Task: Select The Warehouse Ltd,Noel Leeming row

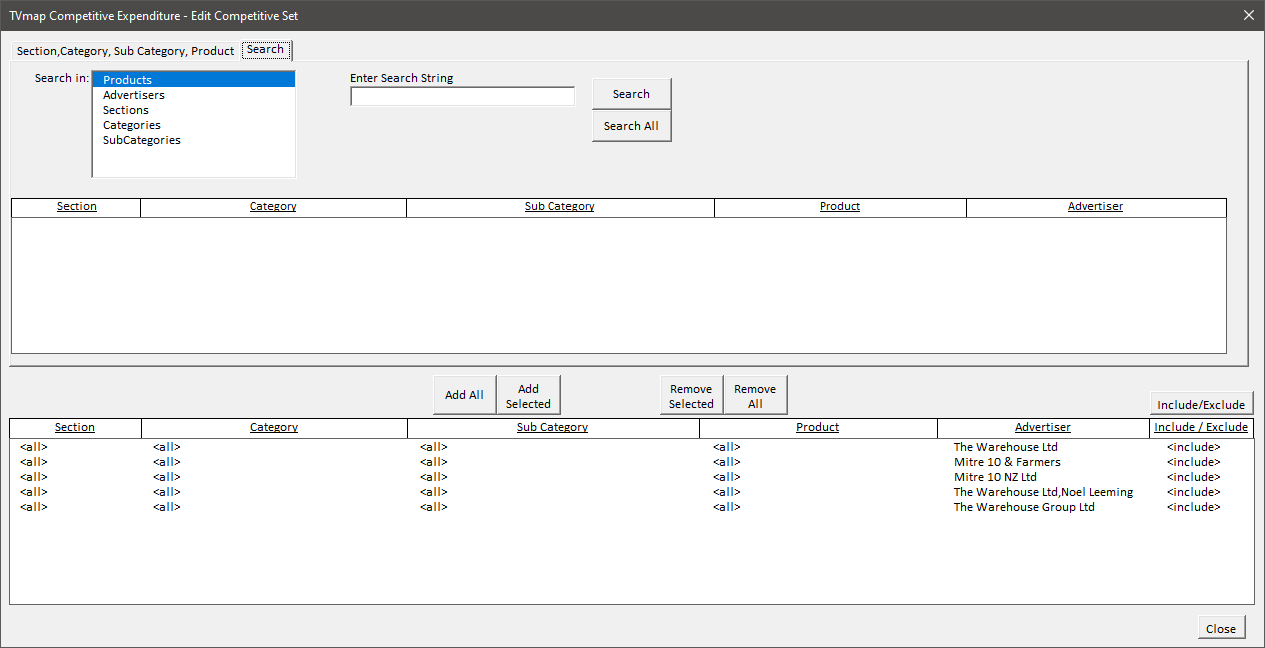Action: (x=631, y=492)
